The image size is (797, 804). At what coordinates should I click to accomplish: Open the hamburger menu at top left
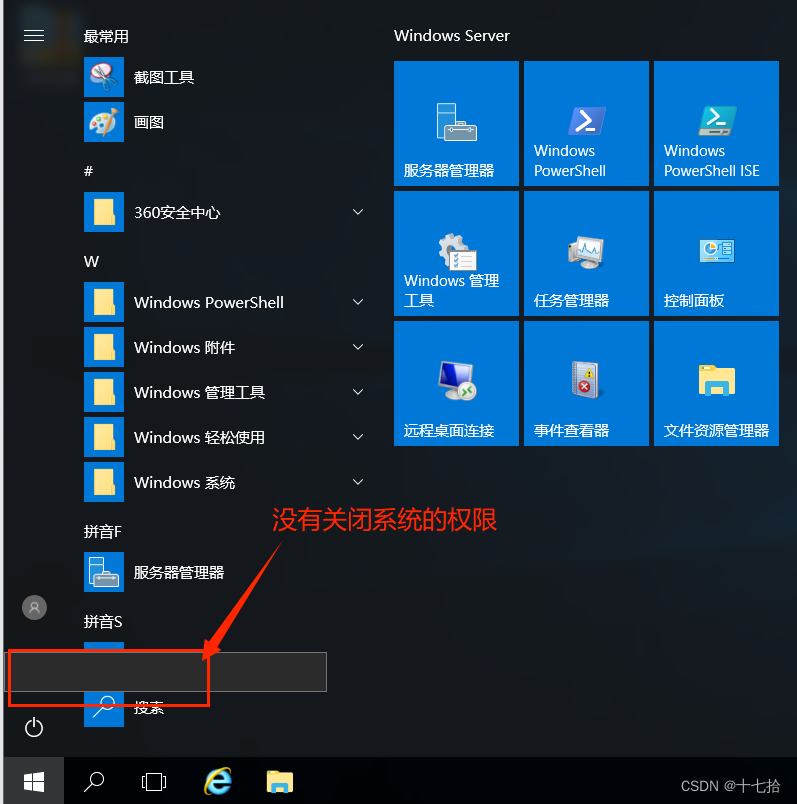pyautogui.click(x=34, y=35)
